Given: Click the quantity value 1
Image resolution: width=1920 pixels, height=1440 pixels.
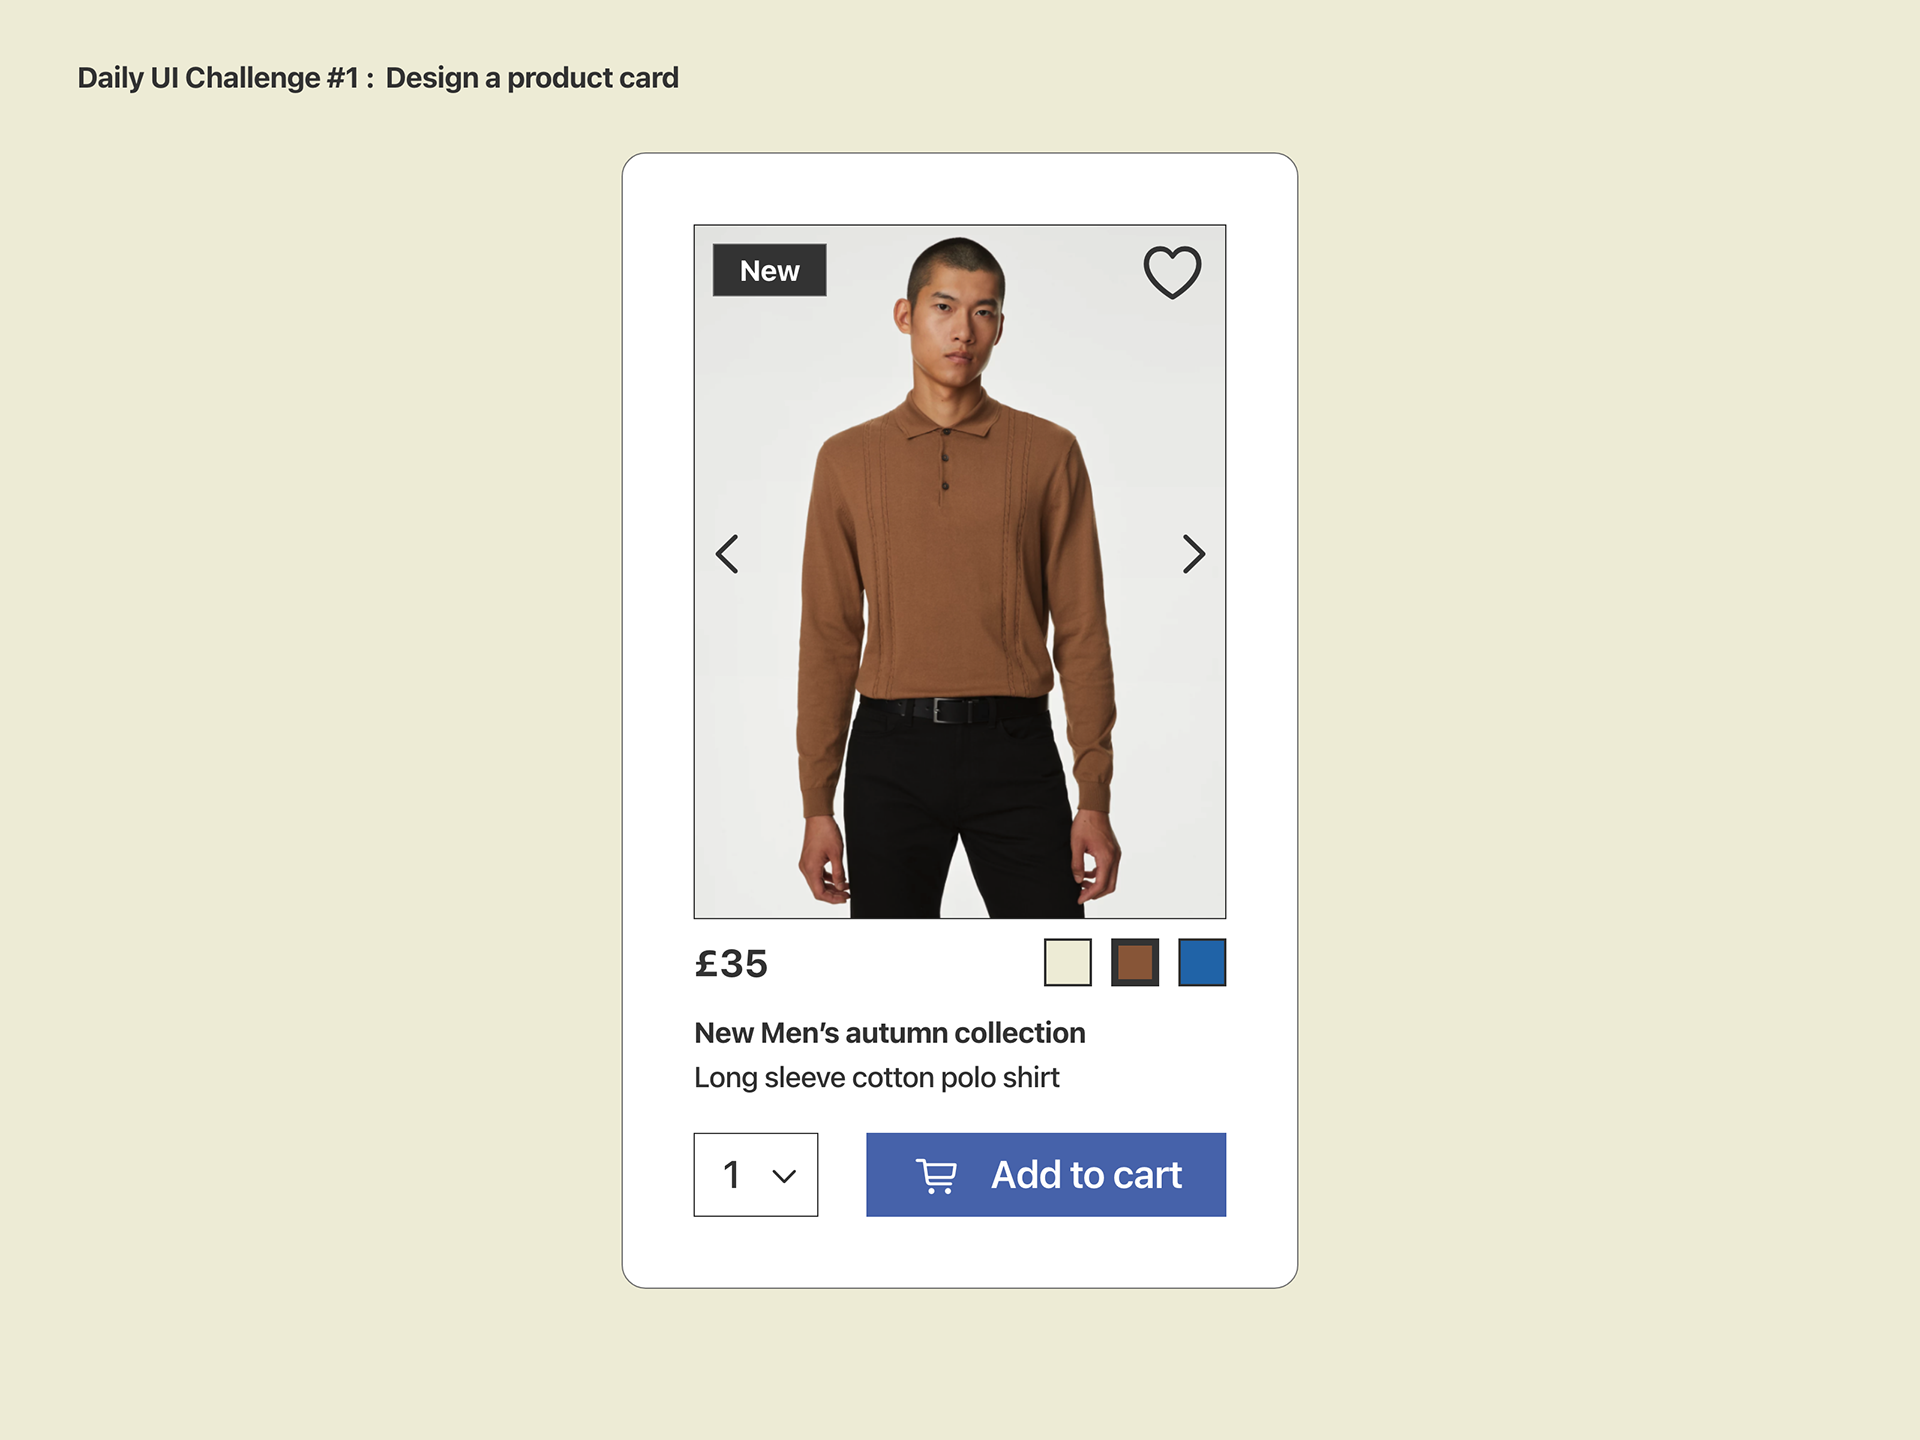Looking at the screenshot, I should coord(732,1175).
